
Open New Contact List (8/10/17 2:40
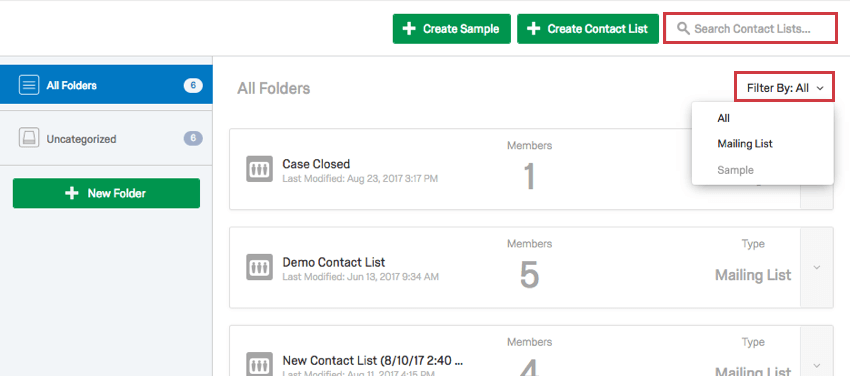pos(372,360)
